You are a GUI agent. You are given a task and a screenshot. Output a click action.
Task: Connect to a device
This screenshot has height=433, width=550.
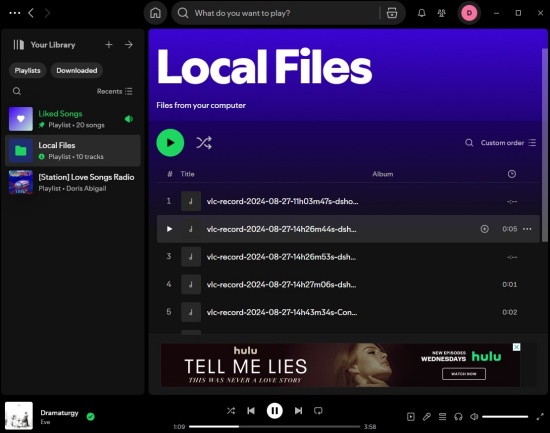point(458,417)
